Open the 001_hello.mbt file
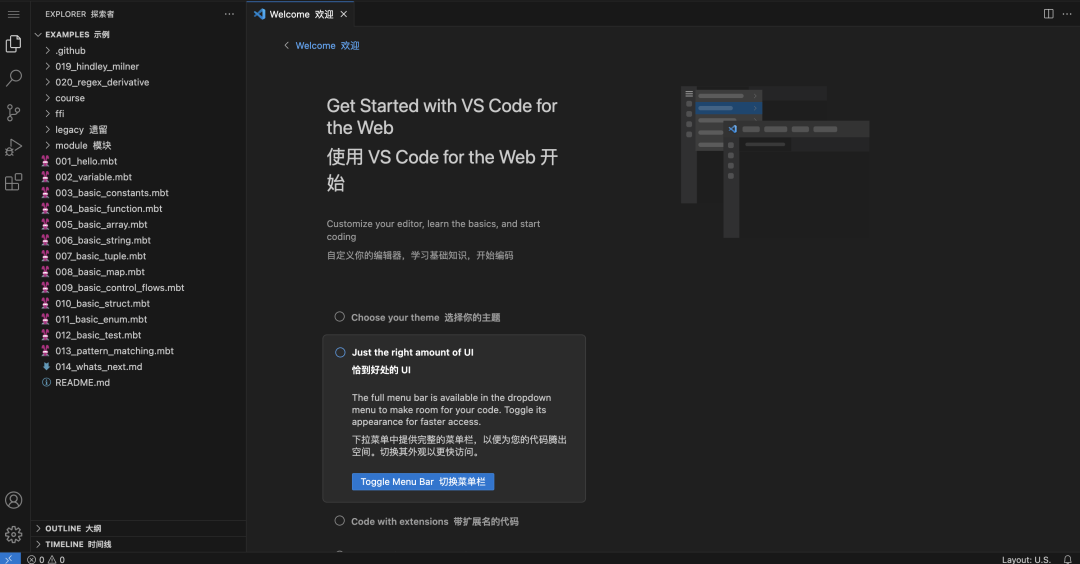 coord(86,161)
